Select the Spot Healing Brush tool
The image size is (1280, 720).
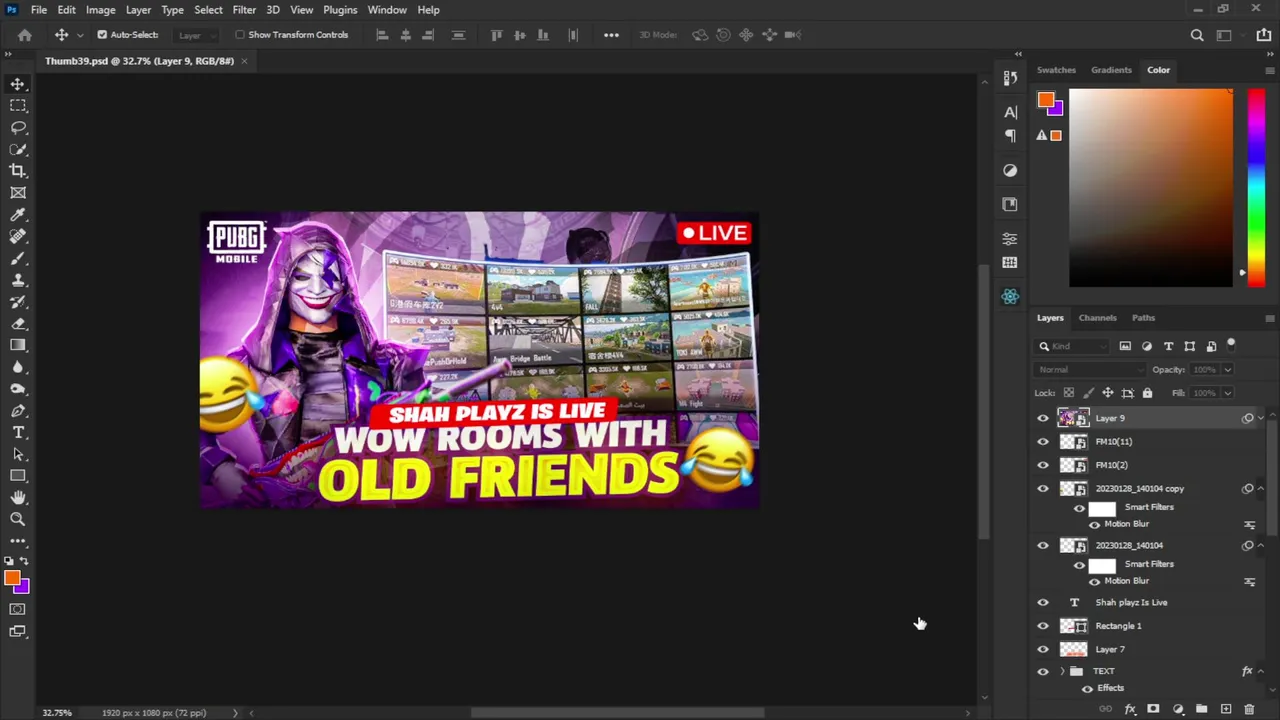coord(18,237)
